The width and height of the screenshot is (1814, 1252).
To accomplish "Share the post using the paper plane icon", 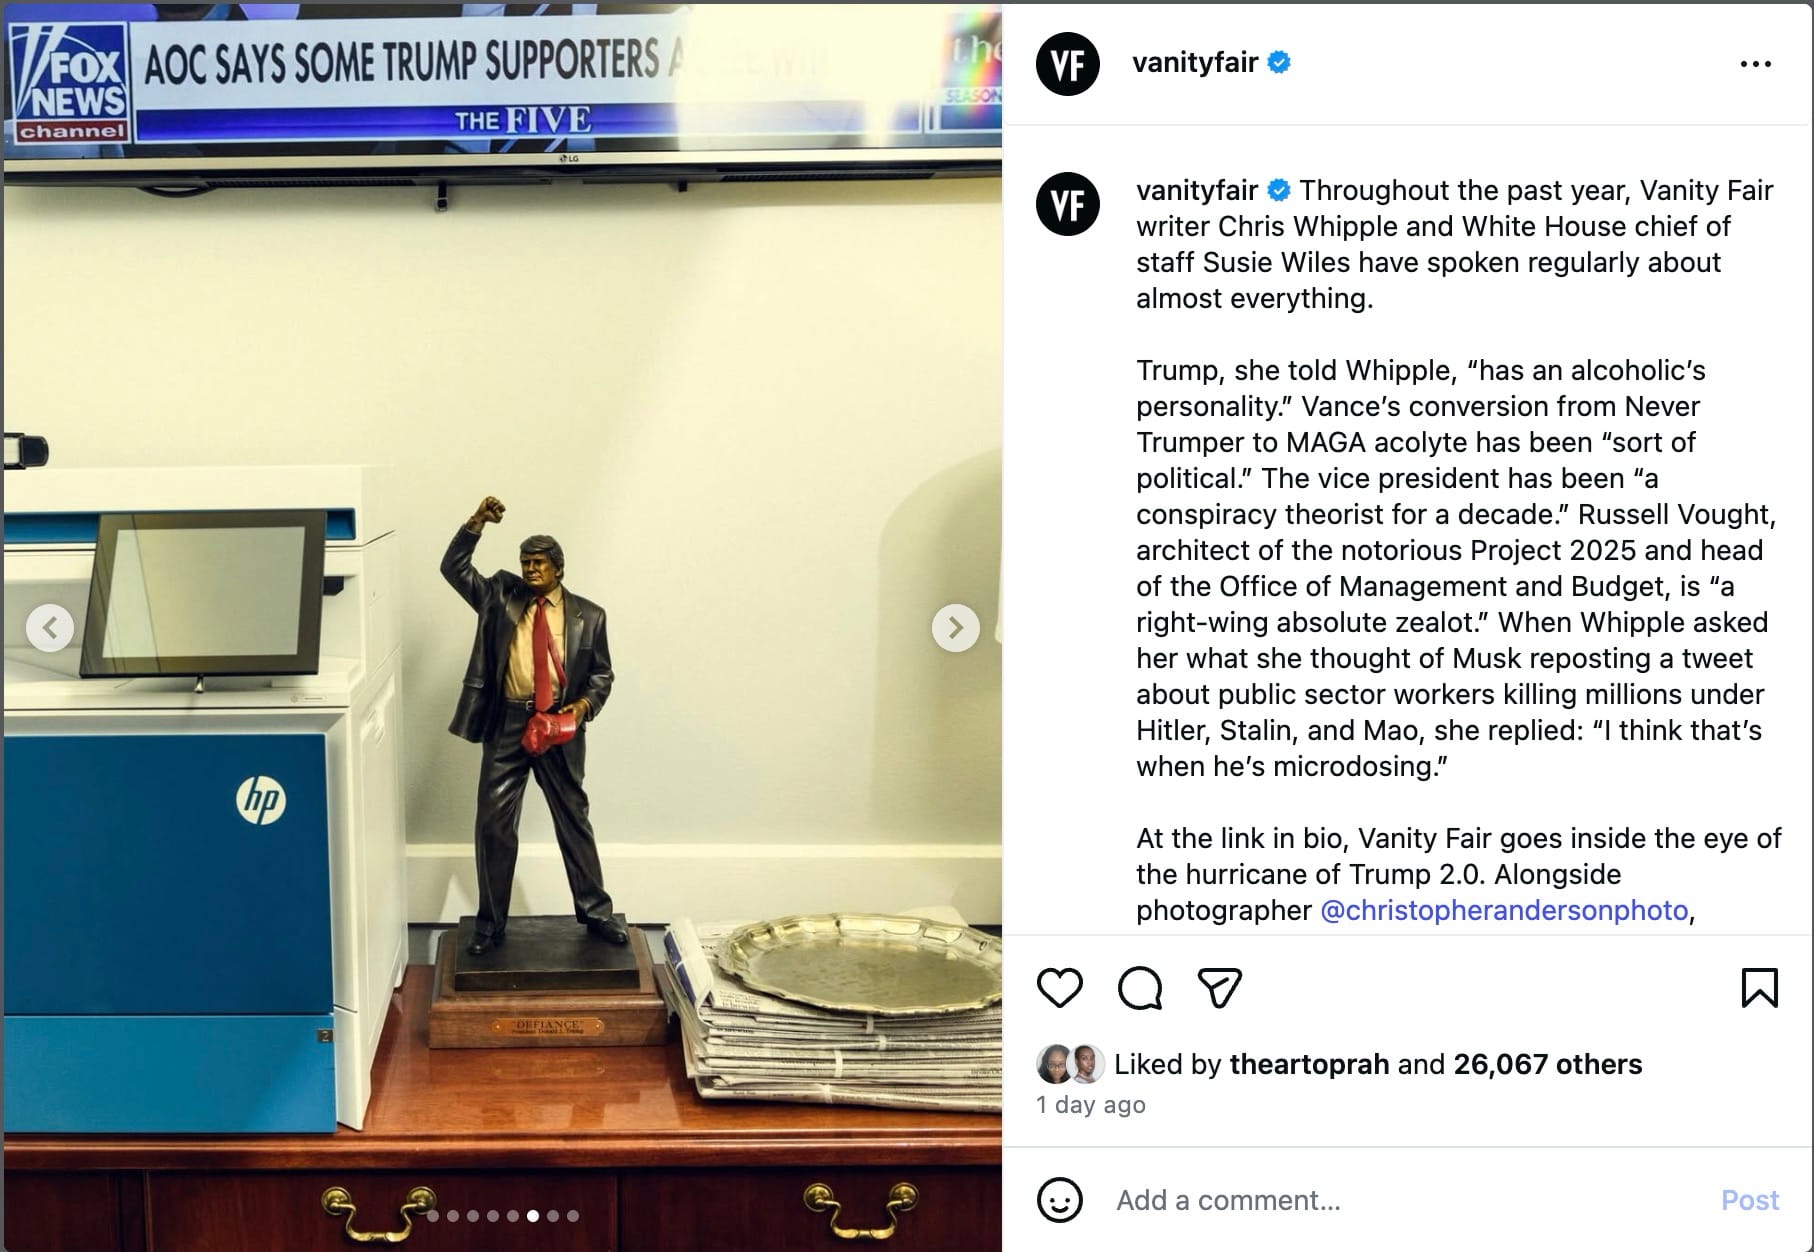I will 1219,988.
